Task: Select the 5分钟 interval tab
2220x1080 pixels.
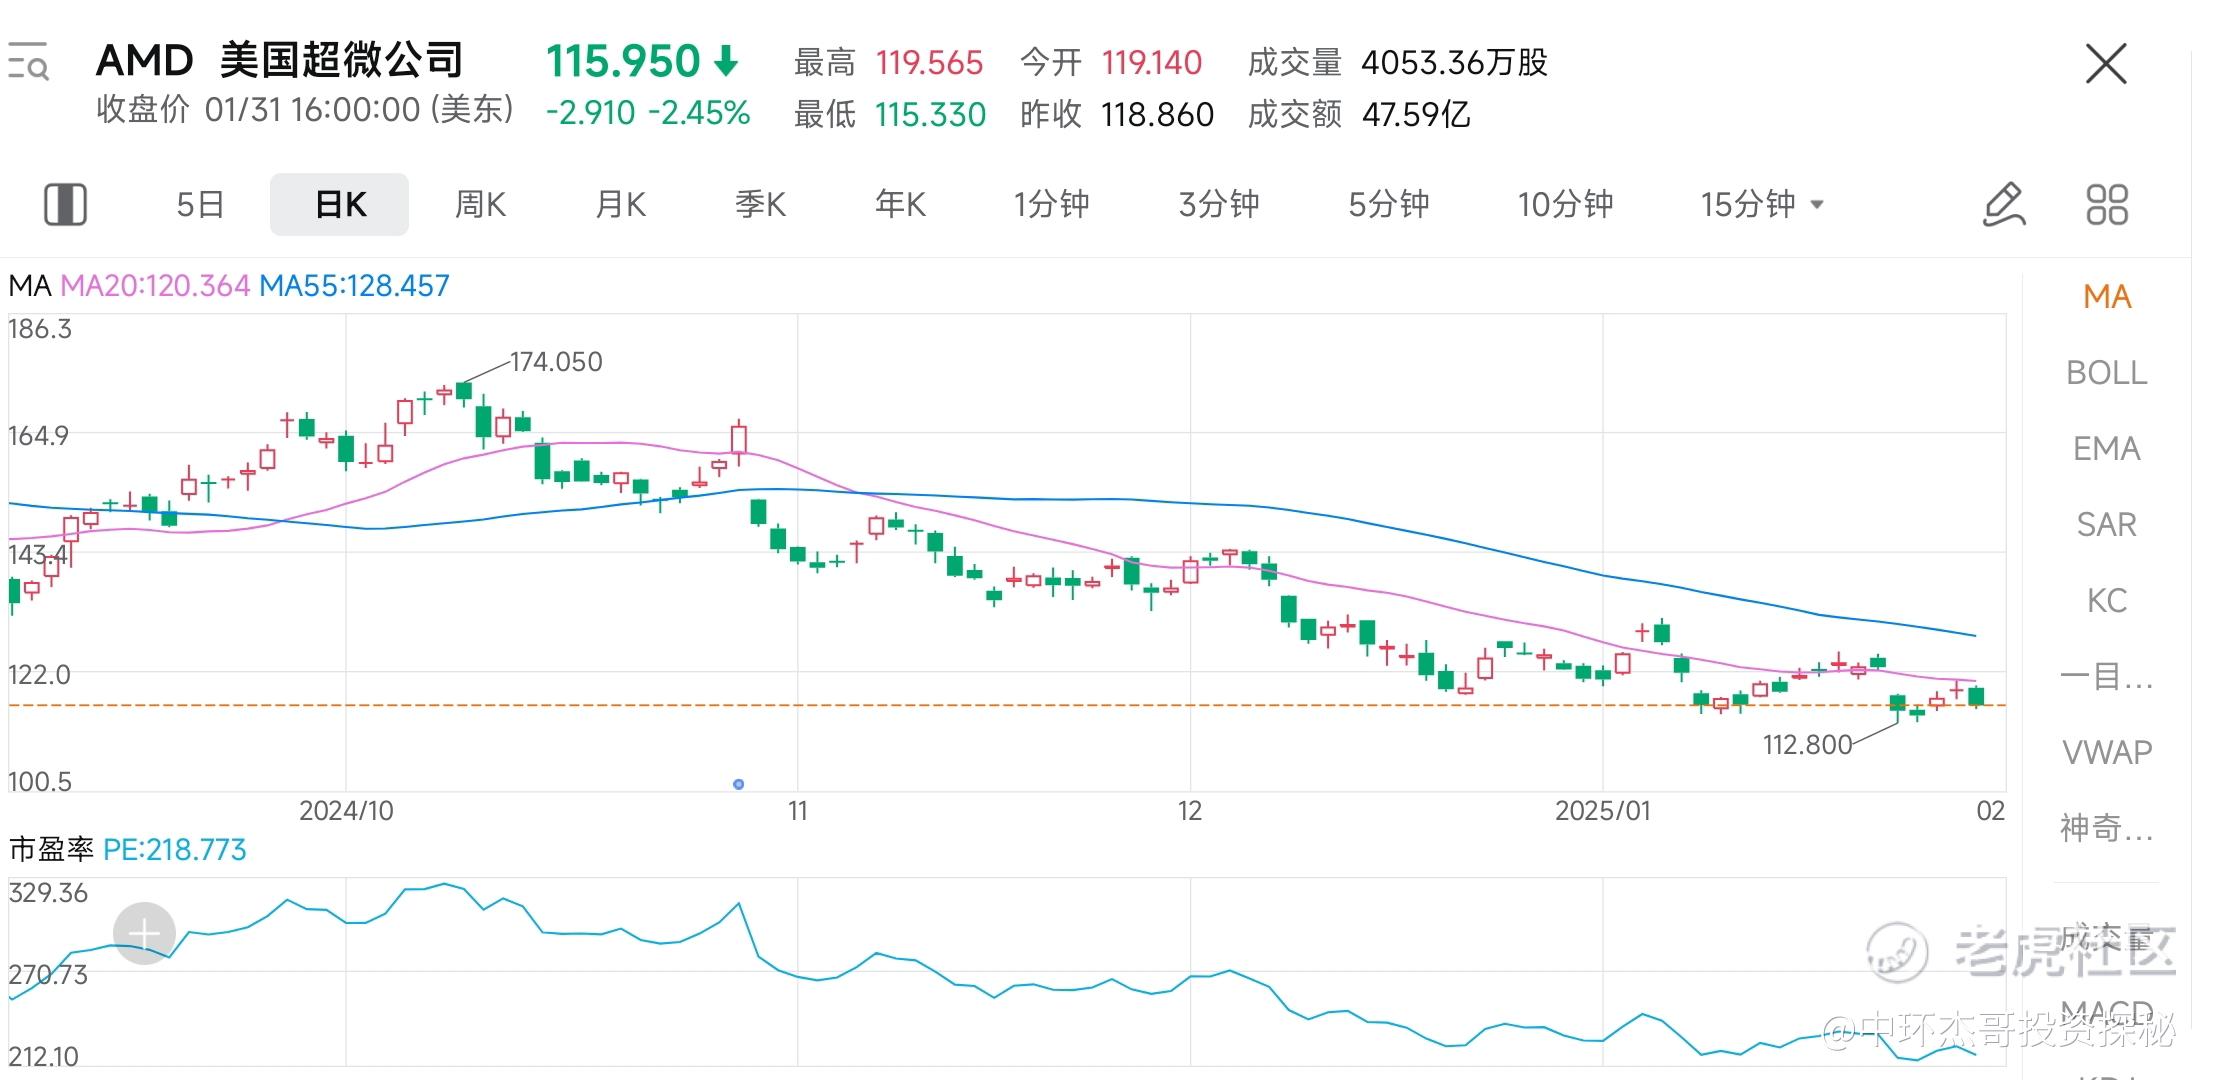Action: (1389, 204)
